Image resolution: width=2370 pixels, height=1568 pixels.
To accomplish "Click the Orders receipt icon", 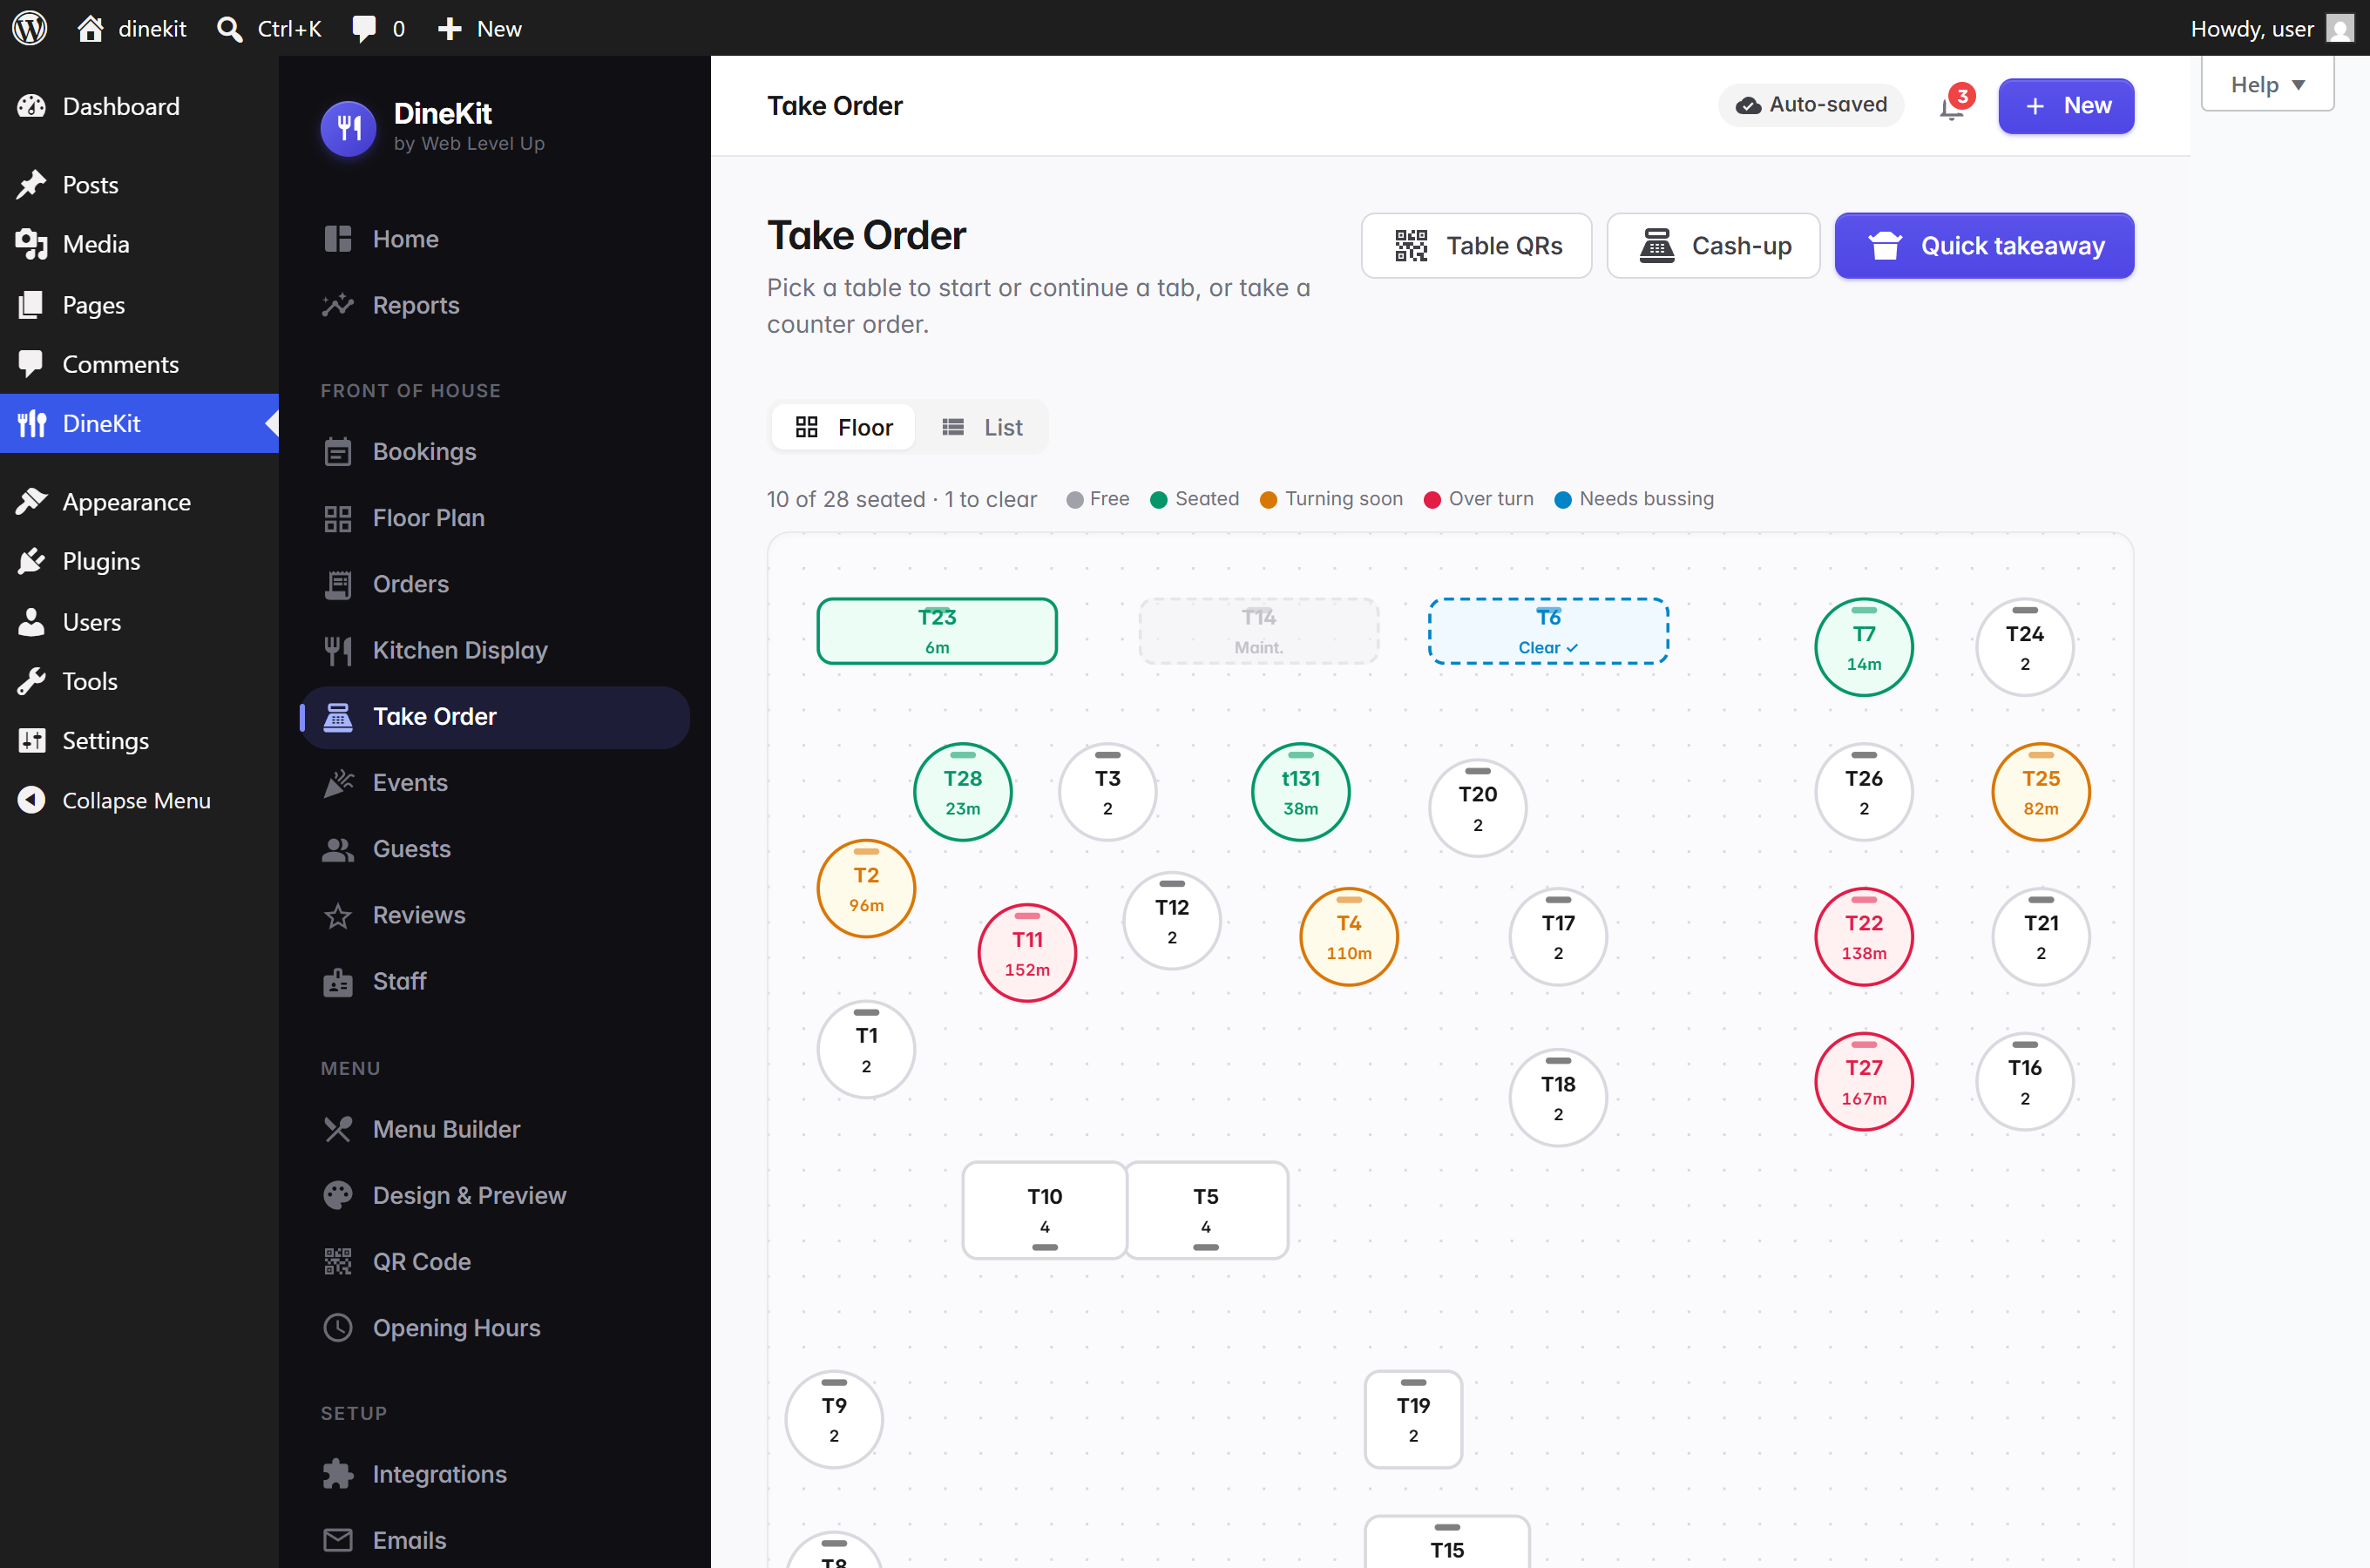I will 338,584.
